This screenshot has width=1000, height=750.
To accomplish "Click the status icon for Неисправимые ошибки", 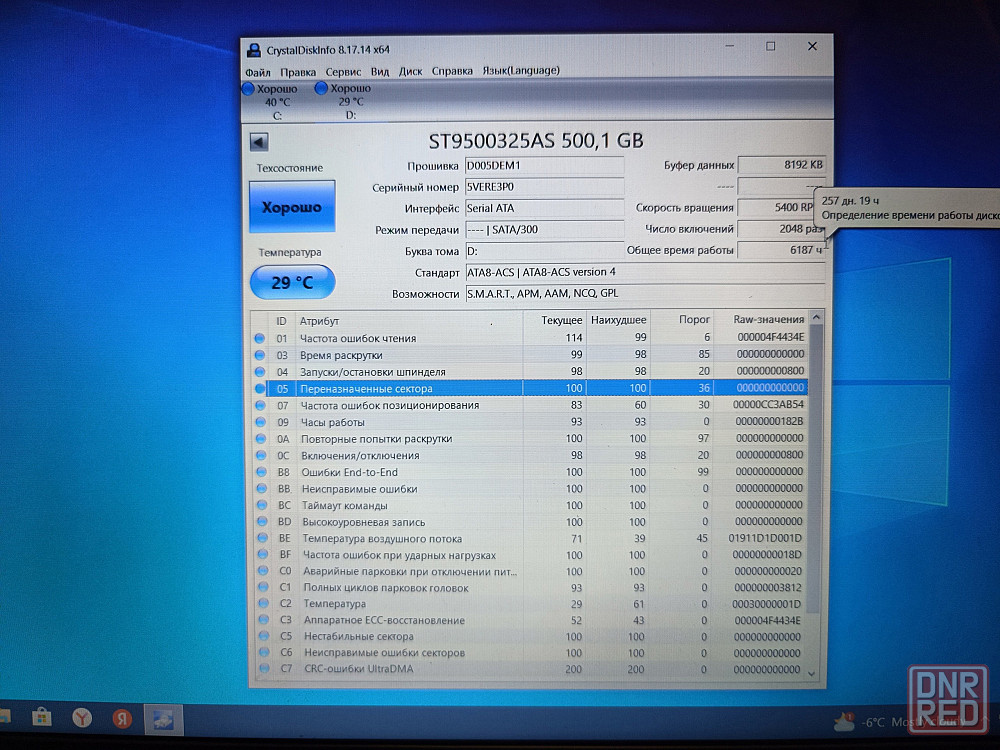I will [262, 489].
